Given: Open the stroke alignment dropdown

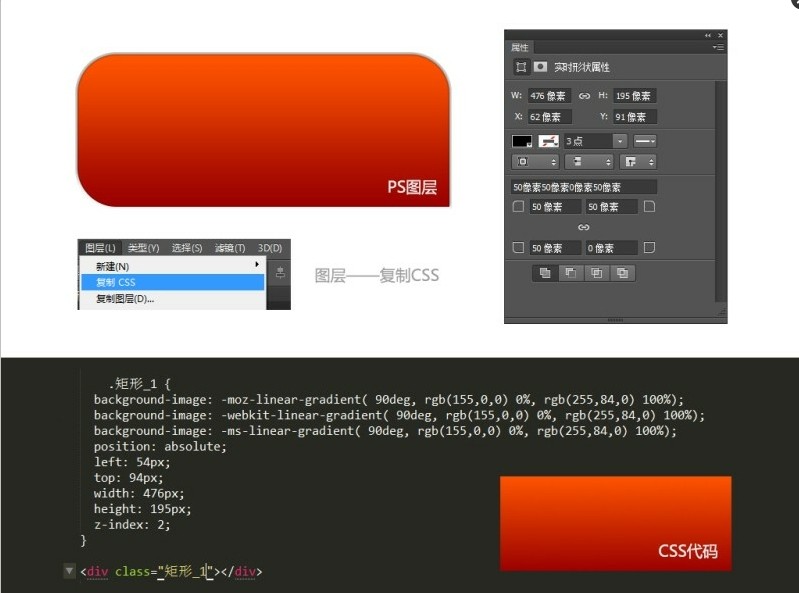Looking at the screenshot, I should click(x=535, y=162).
